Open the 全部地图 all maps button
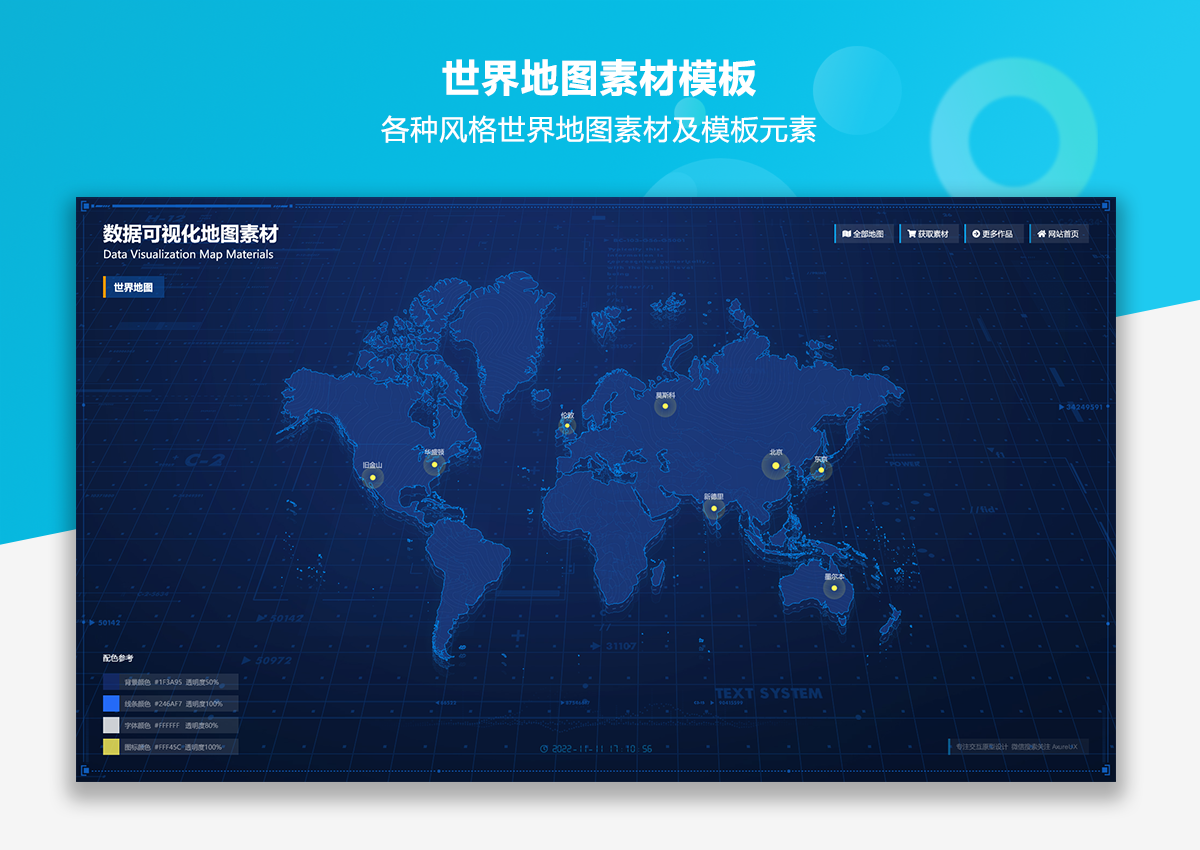Viewport: 1200px width, 850px height. [864, 234]
